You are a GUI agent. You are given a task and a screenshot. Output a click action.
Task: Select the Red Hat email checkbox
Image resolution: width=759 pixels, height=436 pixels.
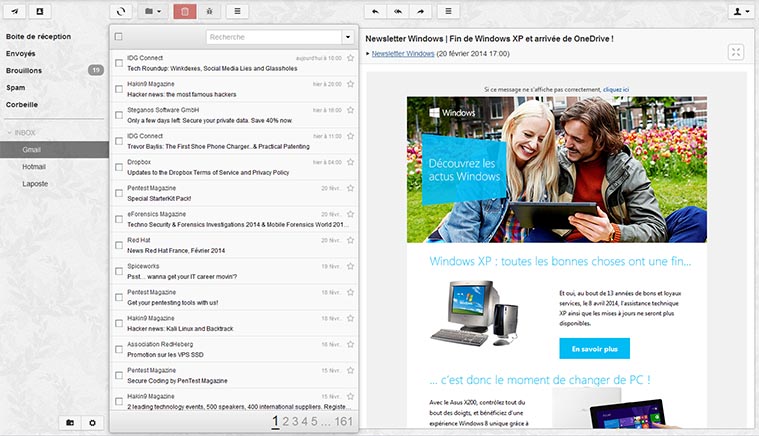(119, 244)
